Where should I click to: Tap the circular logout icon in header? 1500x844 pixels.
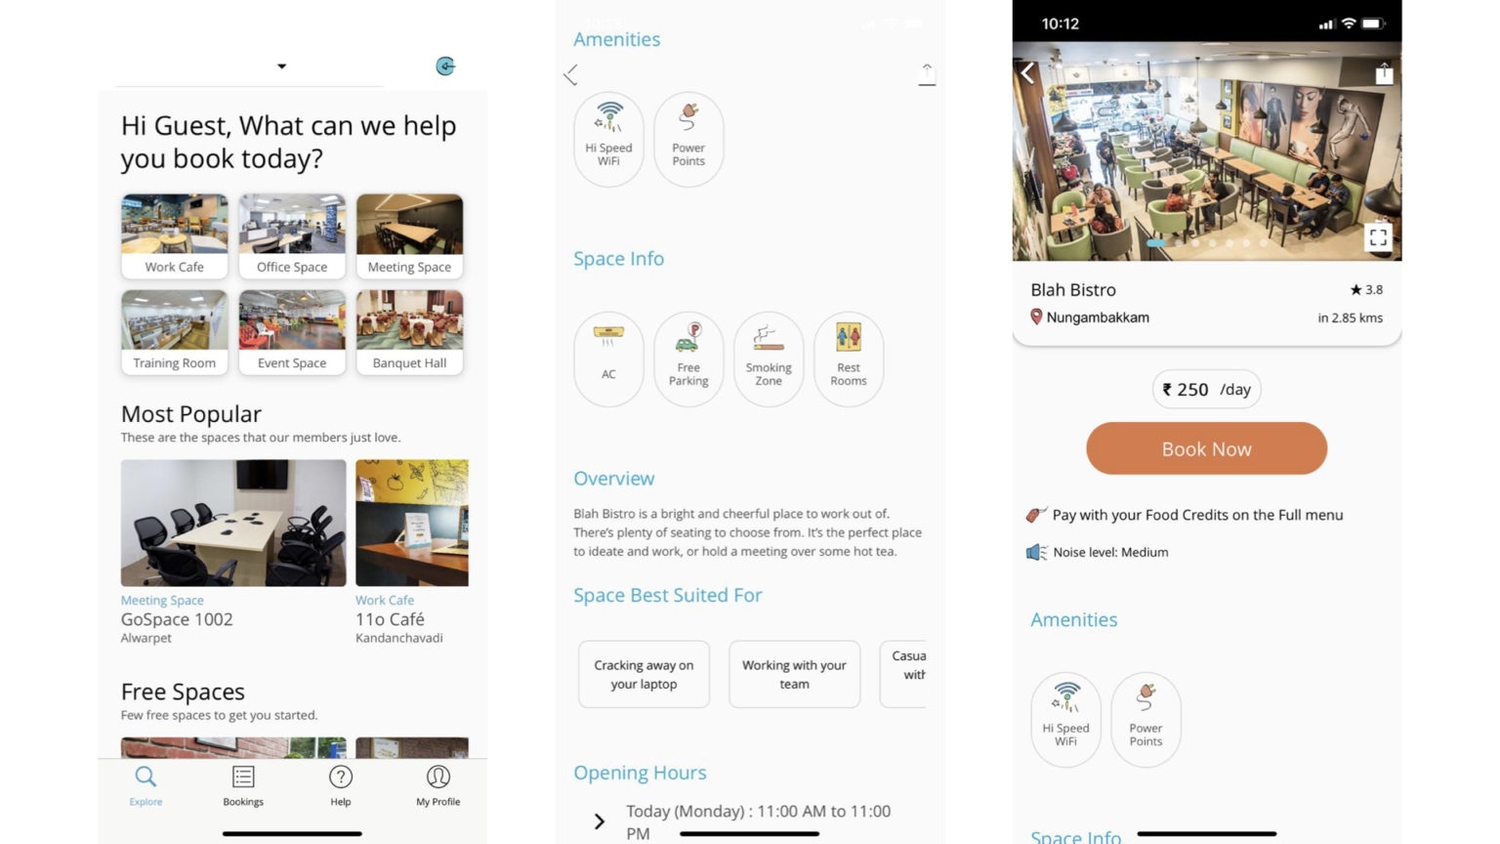pyautogui.click(x=446, y=66)
